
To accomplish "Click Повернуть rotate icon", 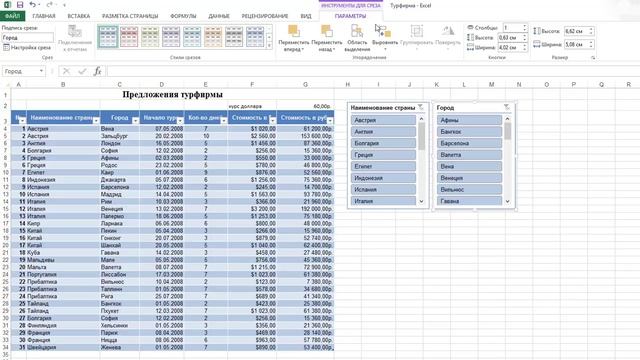I will coord(448,31).
